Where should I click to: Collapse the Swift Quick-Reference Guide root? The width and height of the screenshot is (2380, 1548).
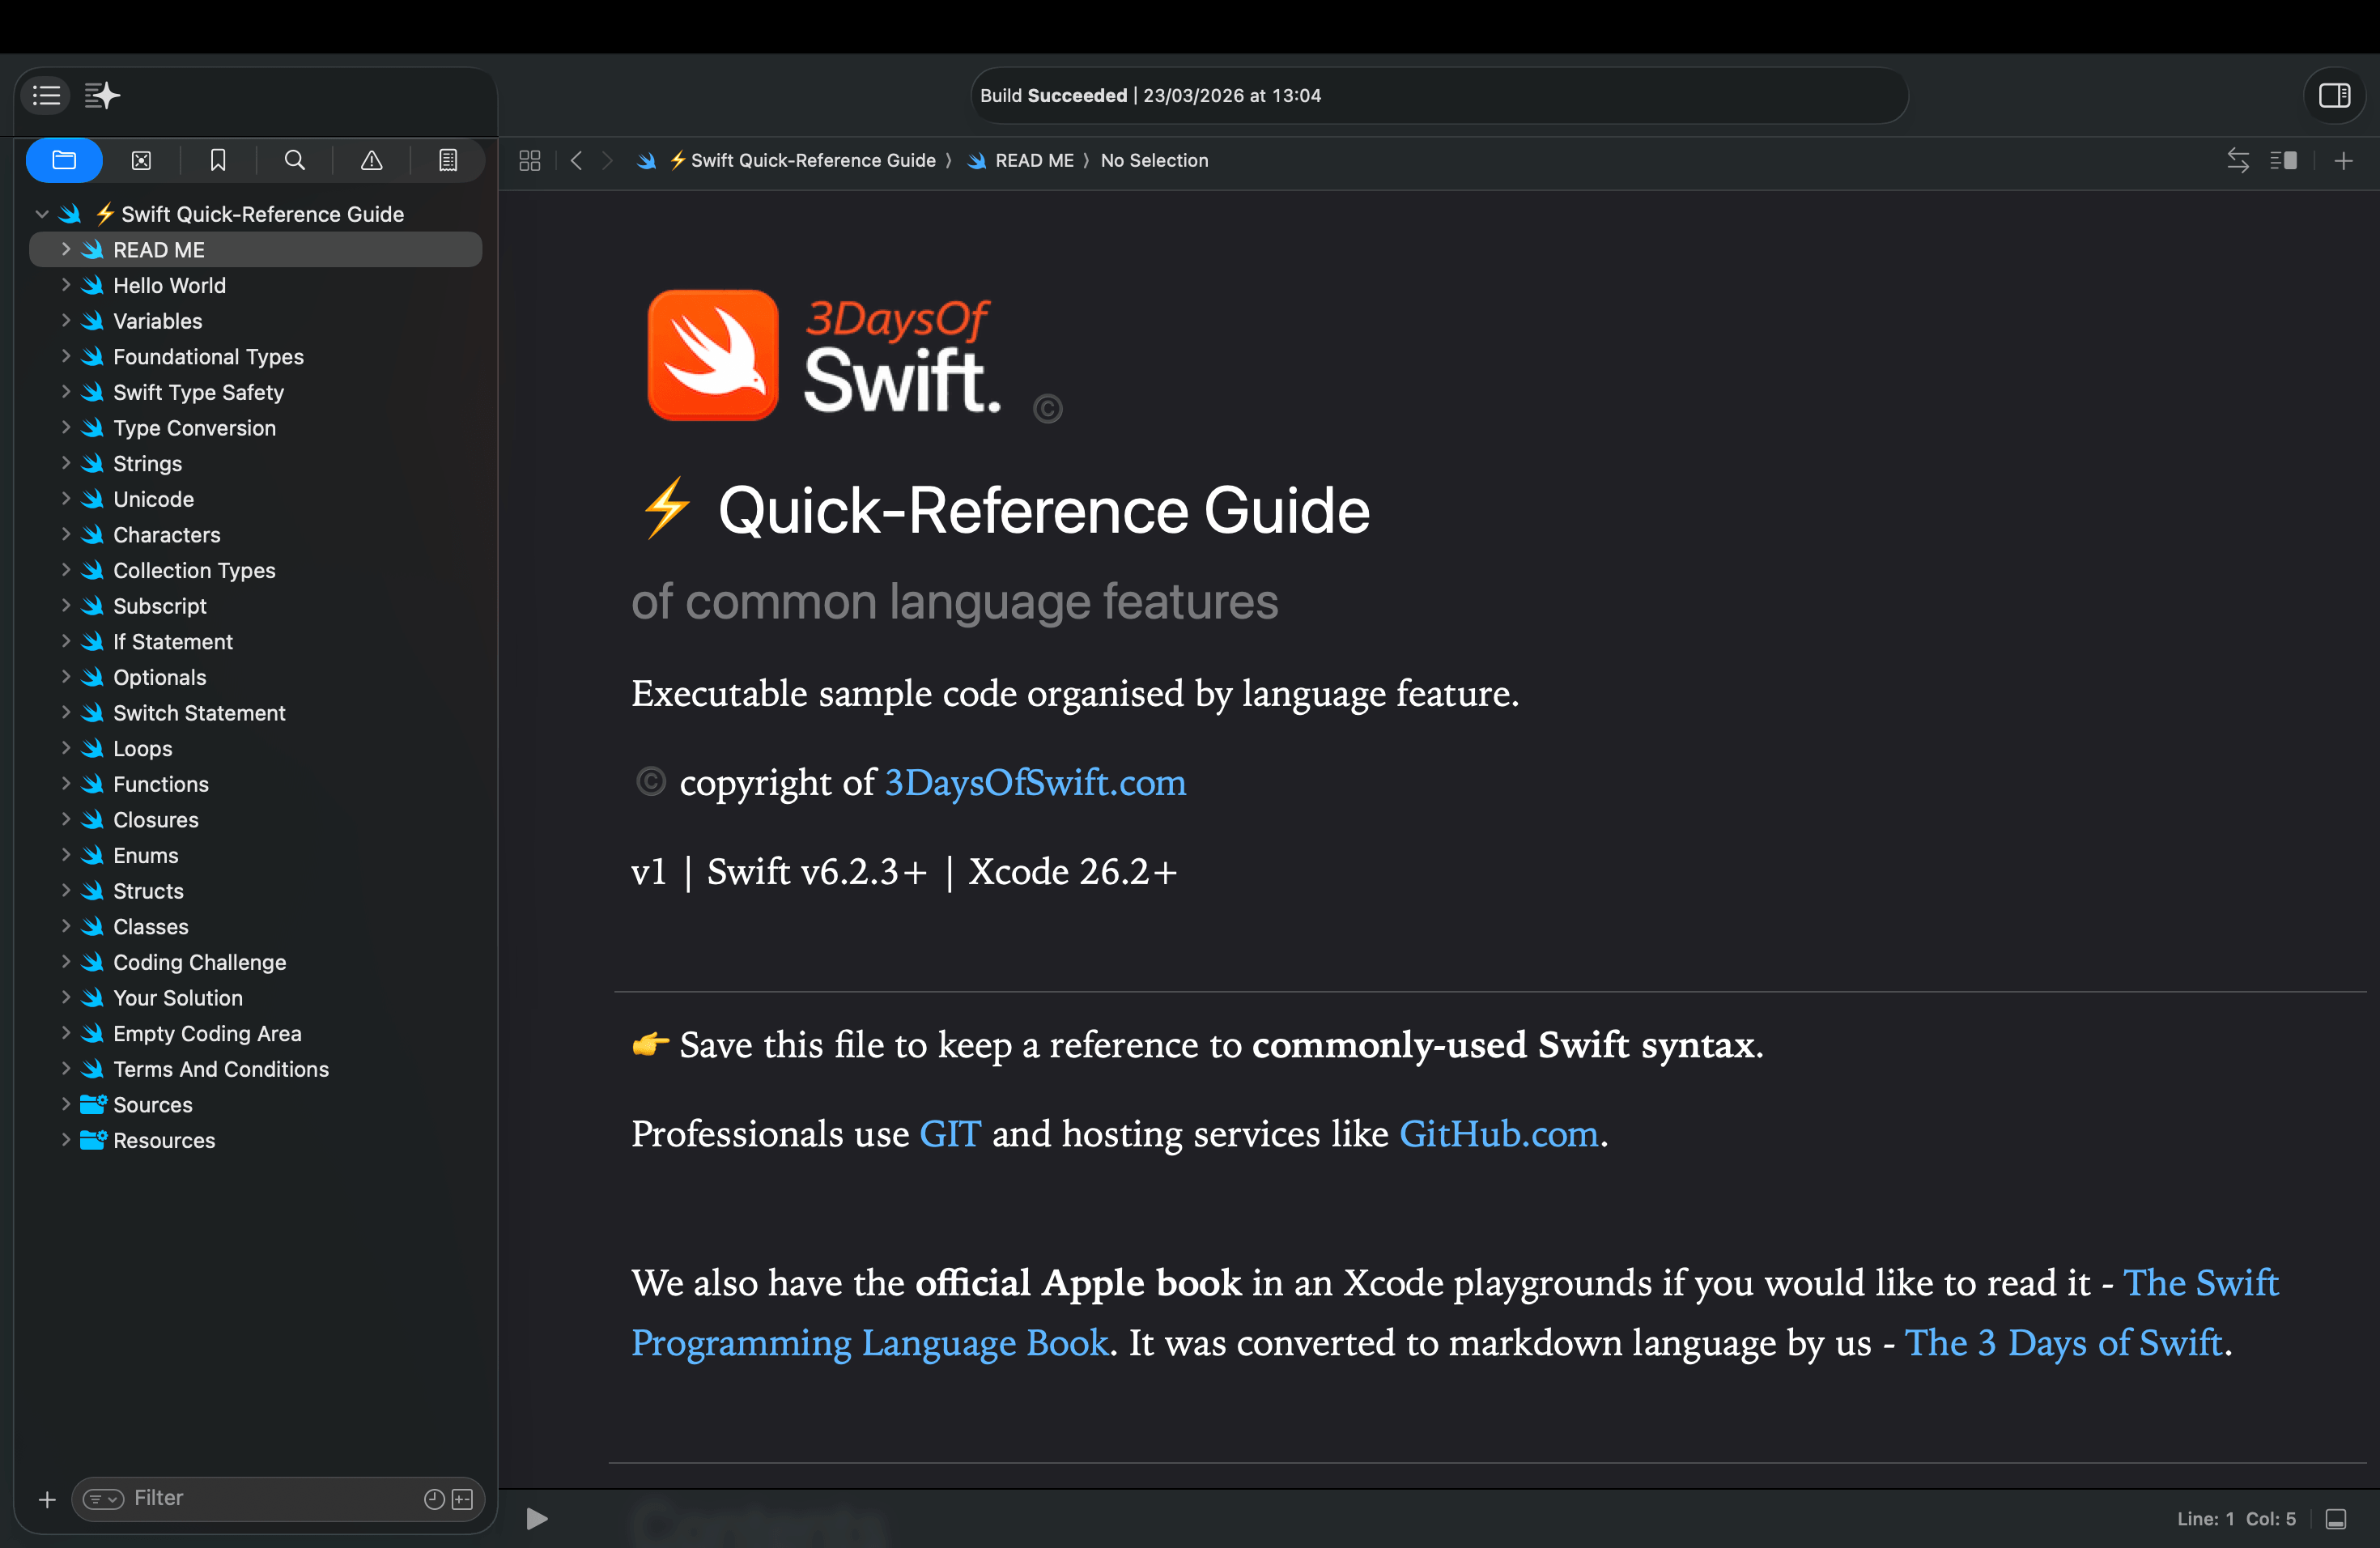click(x=41, y=213)
